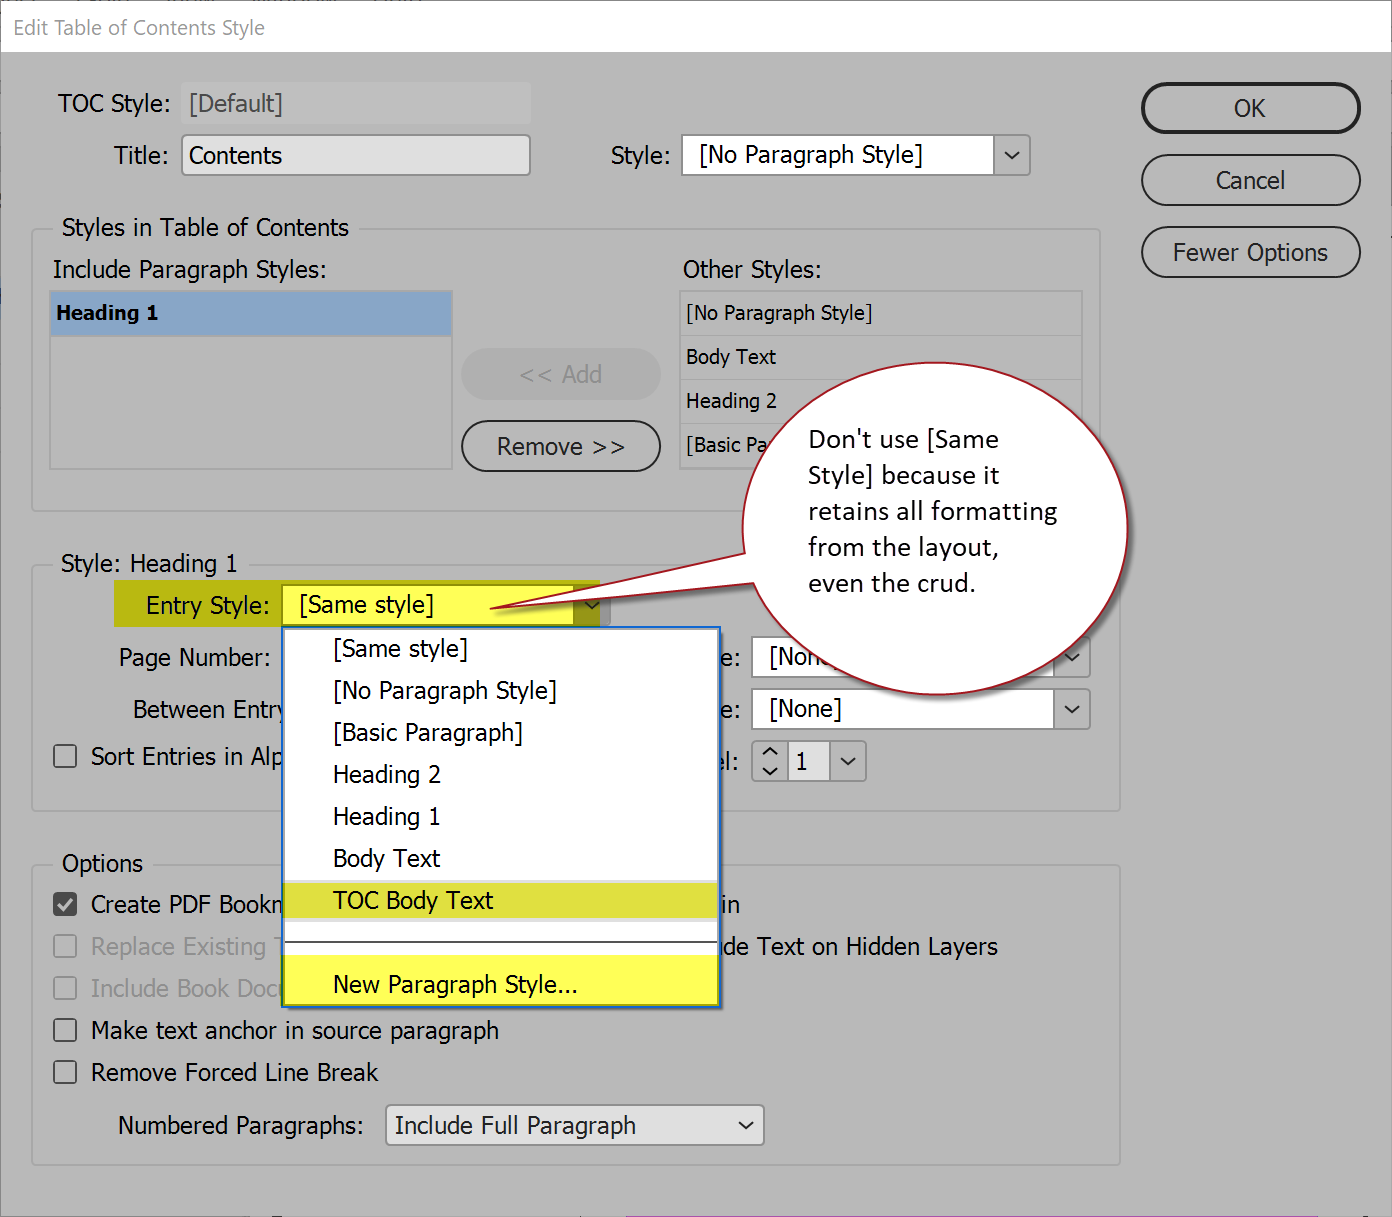Increment the Level value with the up arrow
This screenshot has height=1217, width=1392.
click(768, 753)
